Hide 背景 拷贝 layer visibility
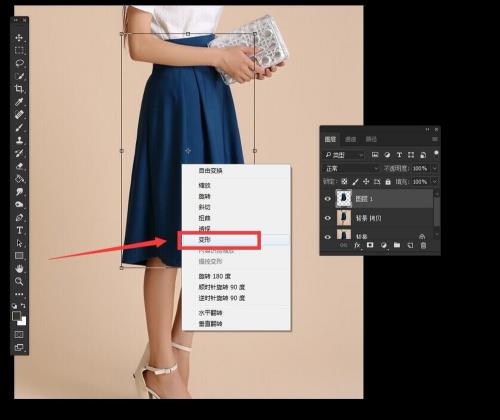Screen dimensions: 500x420 [328, 218]
